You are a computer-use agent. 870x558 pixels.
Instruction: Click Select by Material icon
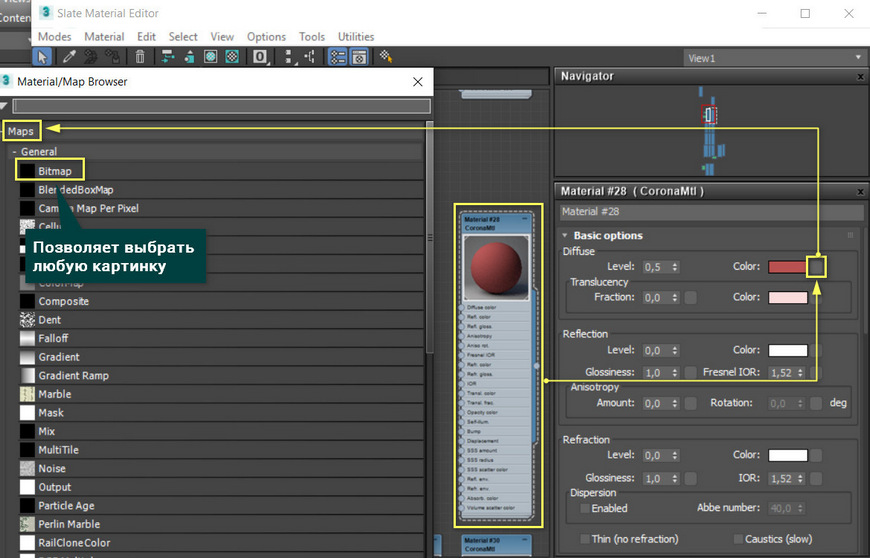(x=386, y=57)
